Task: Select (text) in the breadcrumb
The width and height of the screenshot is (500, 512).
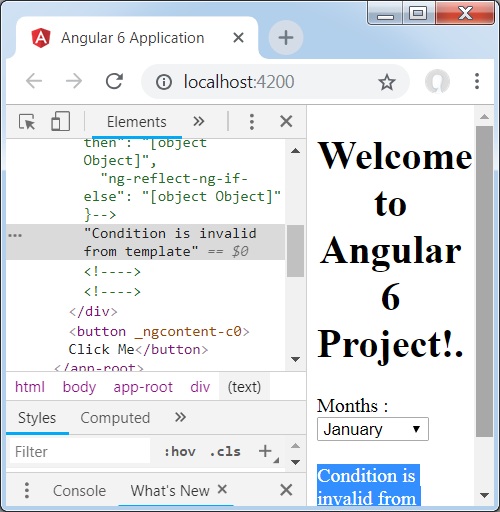Action: click(x=244, y=387)
